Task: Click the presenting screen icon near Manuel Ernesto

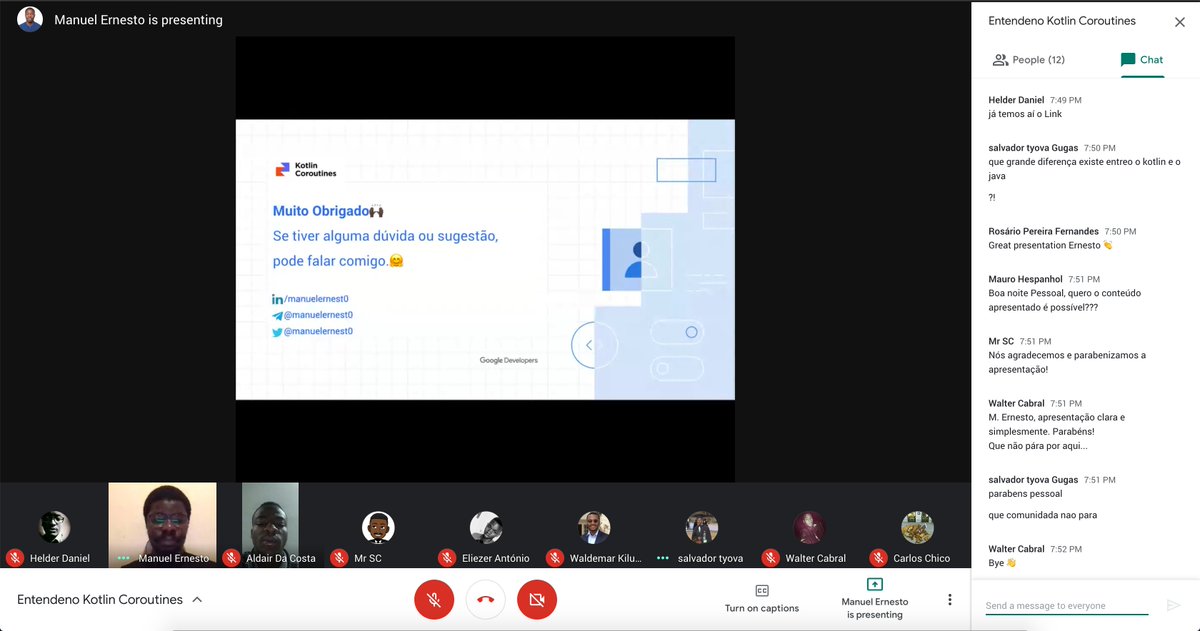Action: point(874,584)
